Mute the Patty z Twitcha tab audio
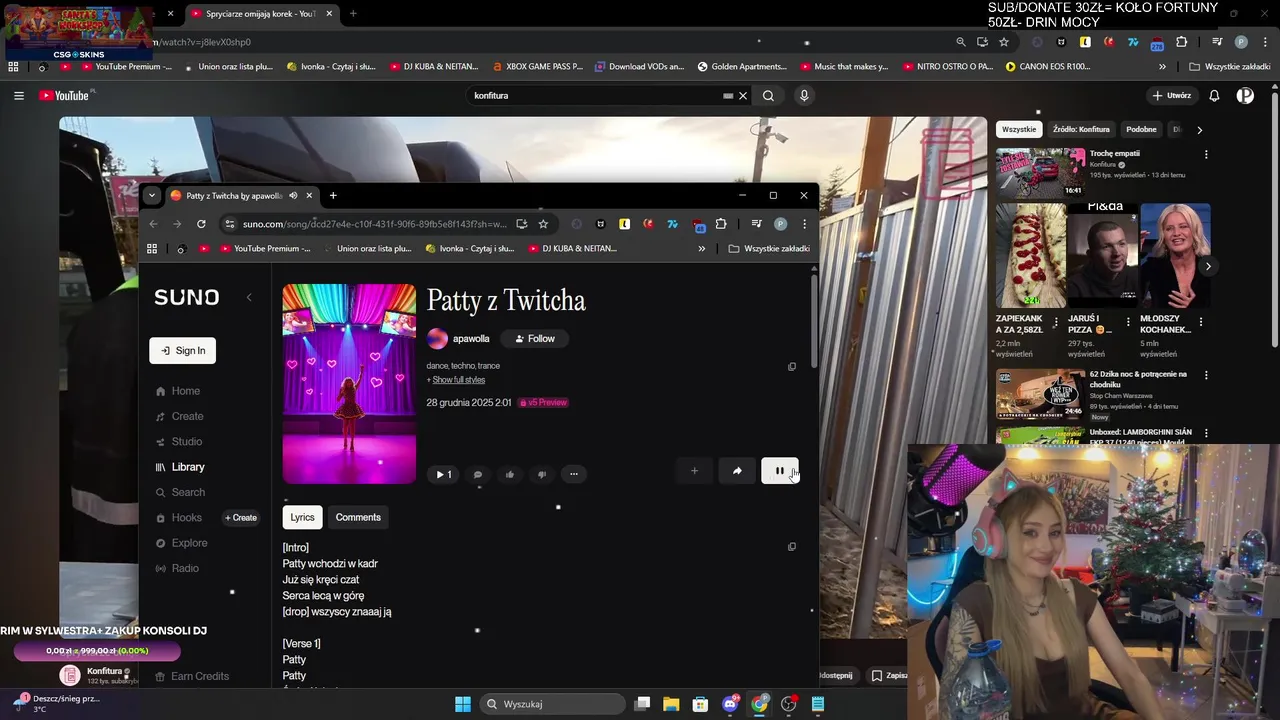This screenshot has height=720, width=1280. (x=293, y=196)
